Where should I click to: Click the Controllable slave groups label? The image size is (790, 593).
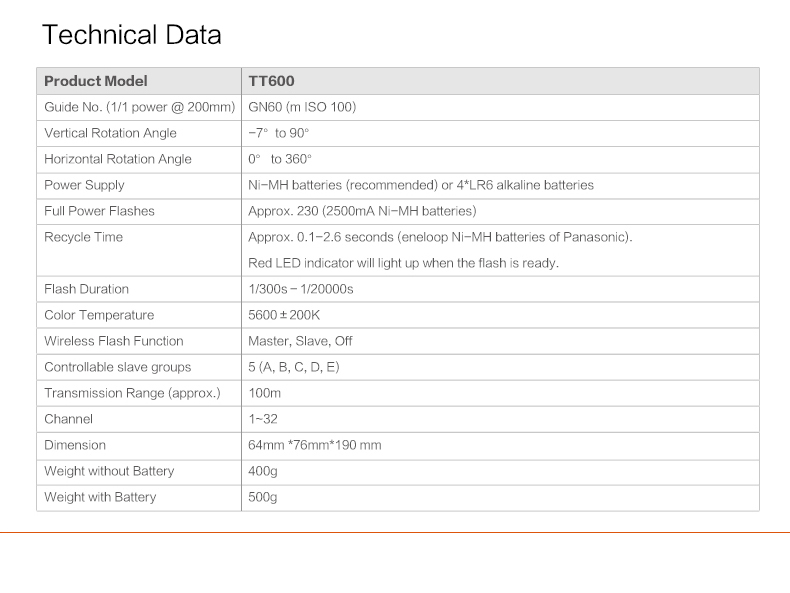click(117, 367)
